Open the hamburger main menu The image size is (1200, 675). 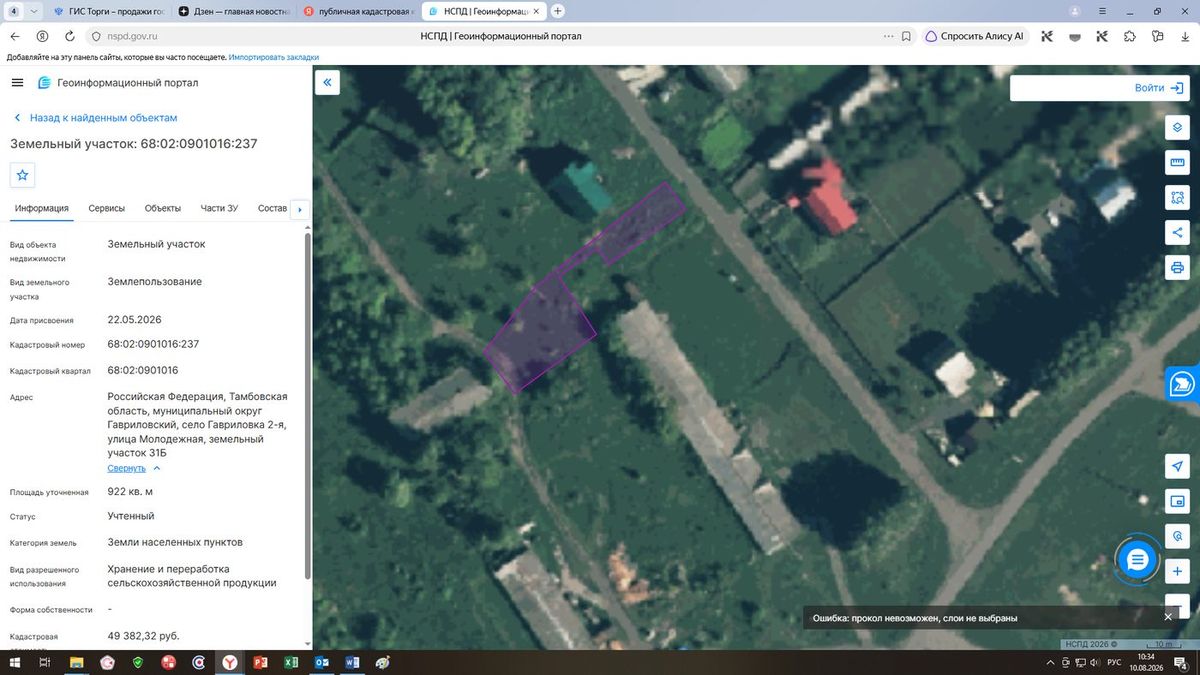coord(17,83)
